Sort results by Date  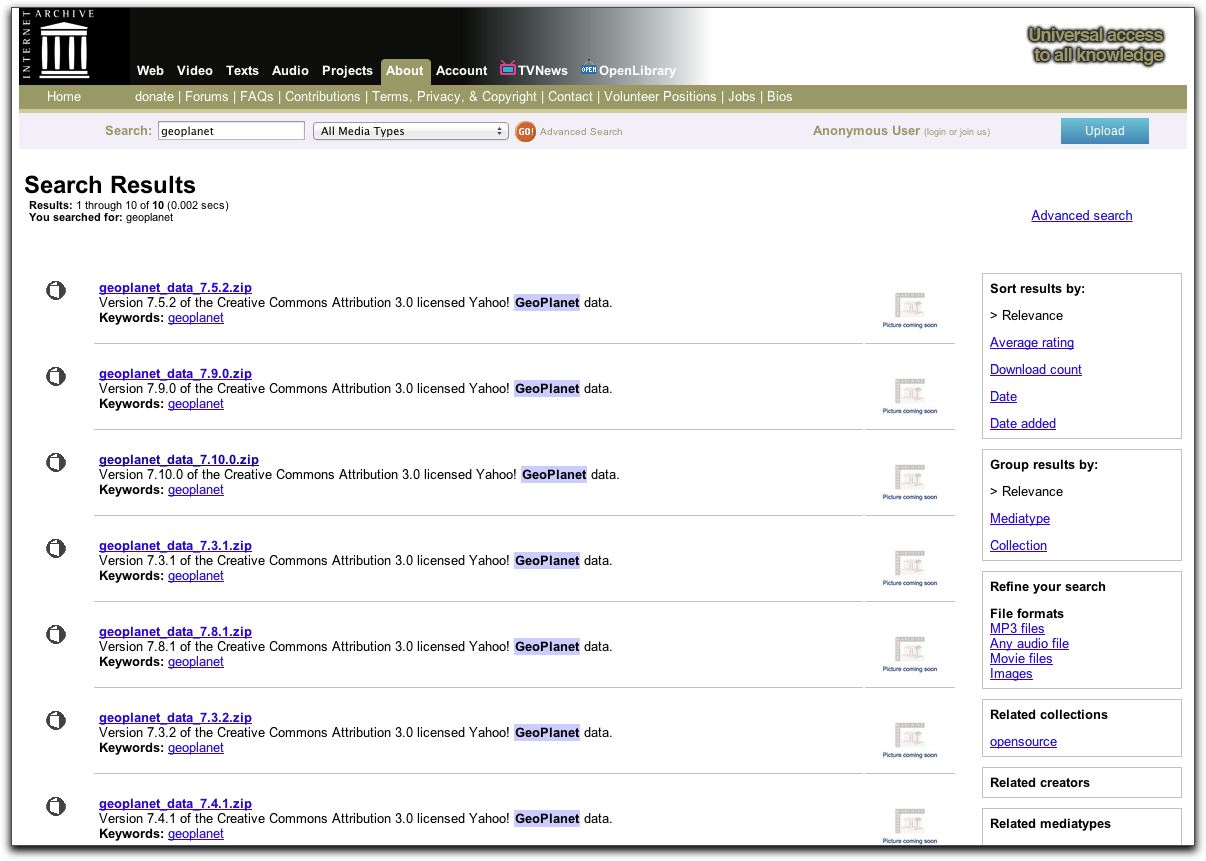(x=1003, y=397)
